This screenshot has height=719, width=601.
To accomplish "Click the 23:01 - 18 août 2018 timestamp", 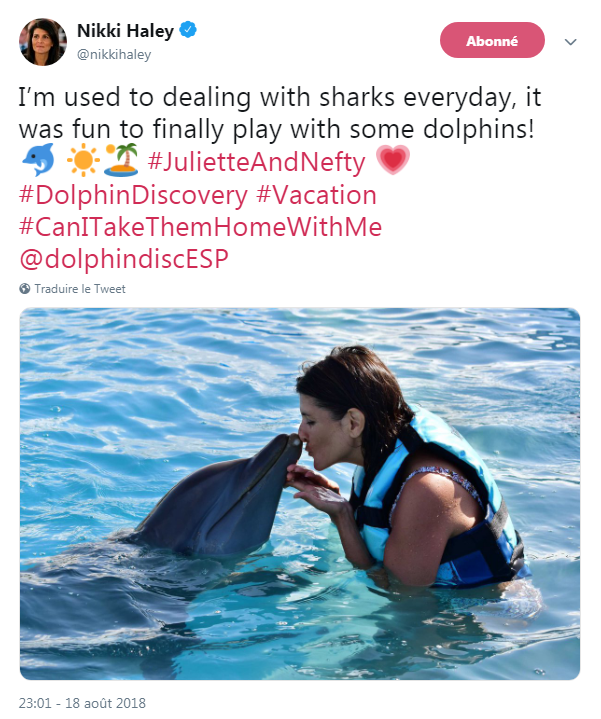I will [x=84, y=700].
